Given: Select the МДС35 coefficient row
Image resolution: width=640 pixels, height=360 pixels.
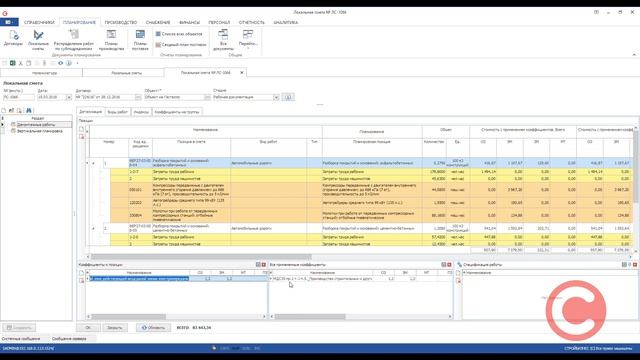Looking at the screenshot, I should click(361, 279).
